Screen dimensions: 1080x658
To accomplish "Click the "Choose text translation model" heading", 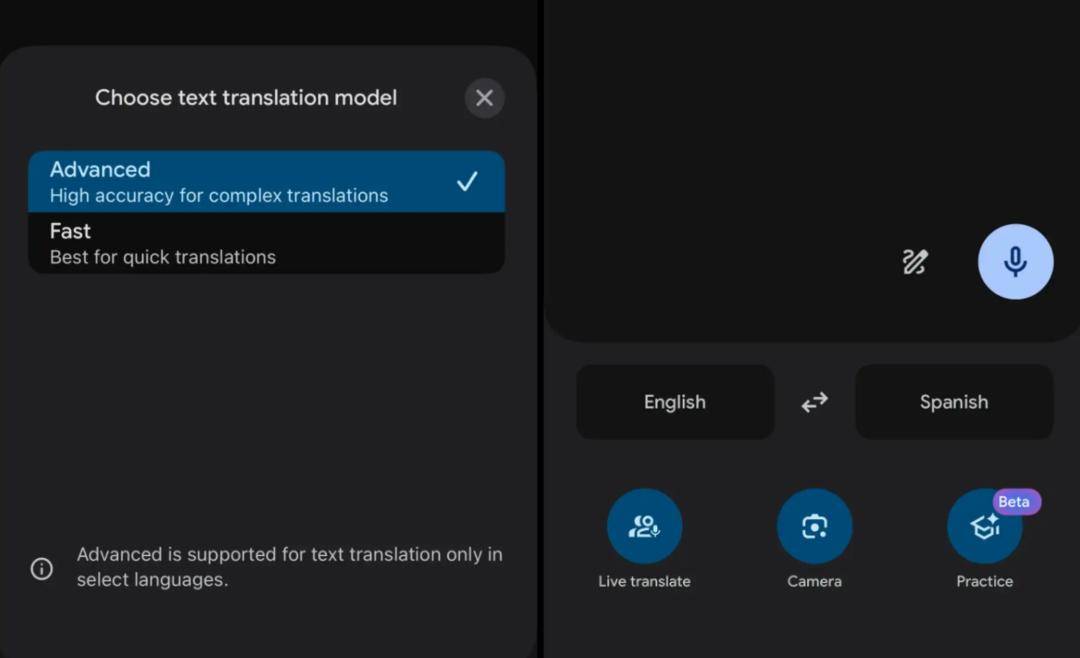I will [x=246, y=98].
